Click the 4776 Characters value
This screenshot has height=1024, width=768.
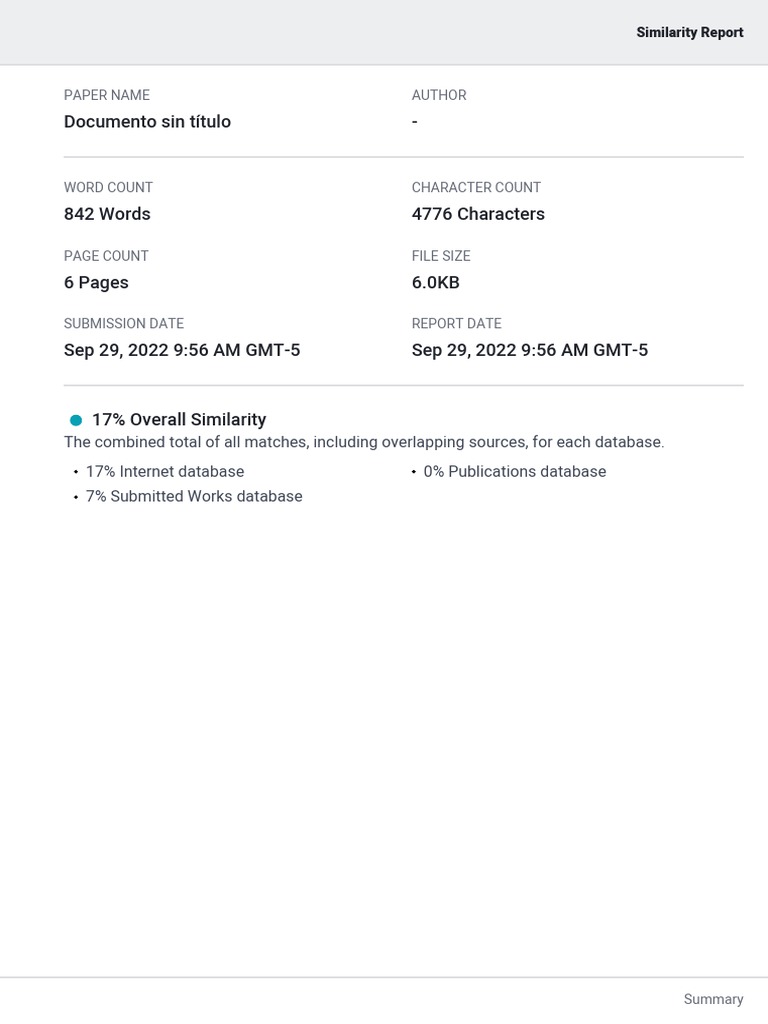[478, 214]
